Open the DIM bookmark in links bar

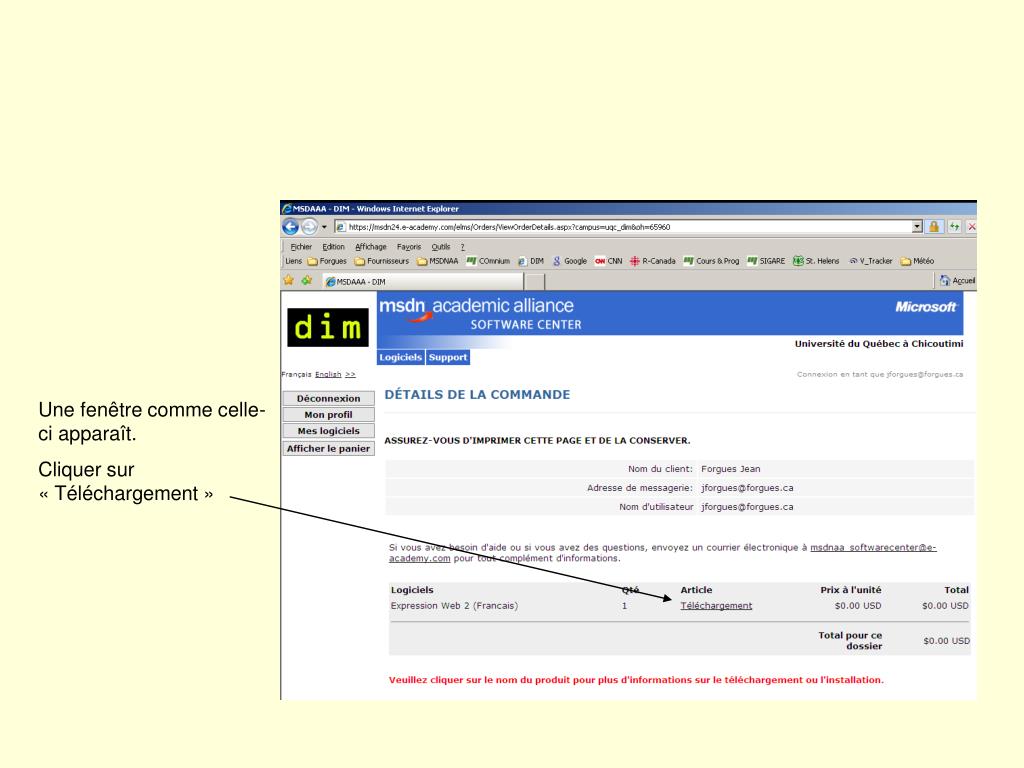click(x=531, y=261)
